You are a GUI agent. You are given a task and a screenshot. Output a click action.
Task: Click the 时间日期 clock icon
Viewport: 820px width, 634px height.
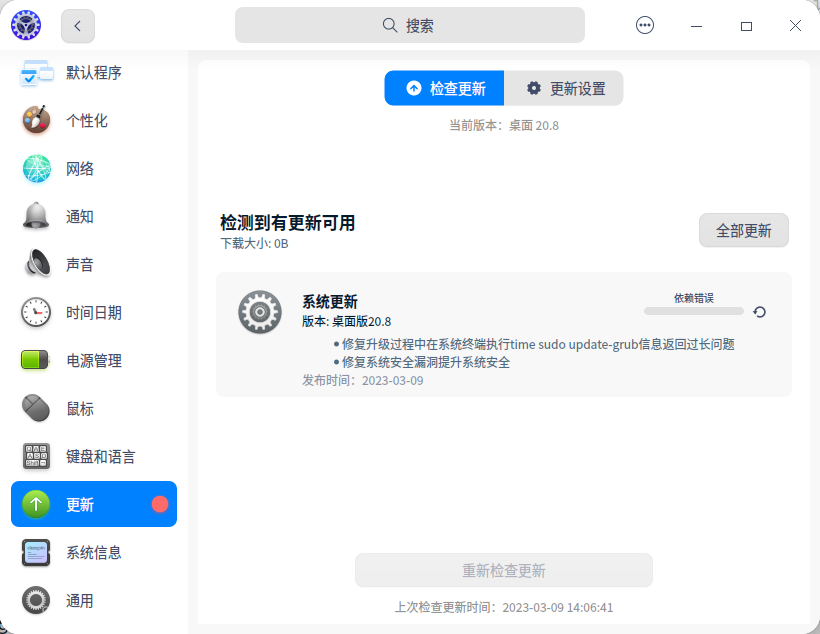click(36, 312)
